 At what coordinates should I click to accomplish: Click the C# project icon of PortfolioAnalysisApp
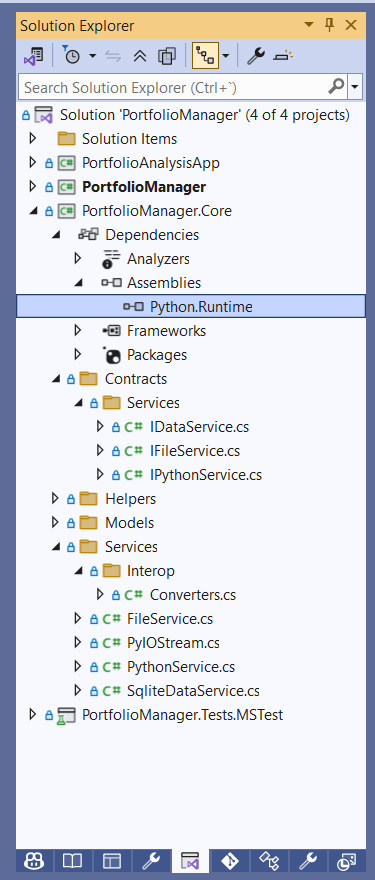point(67,163)
